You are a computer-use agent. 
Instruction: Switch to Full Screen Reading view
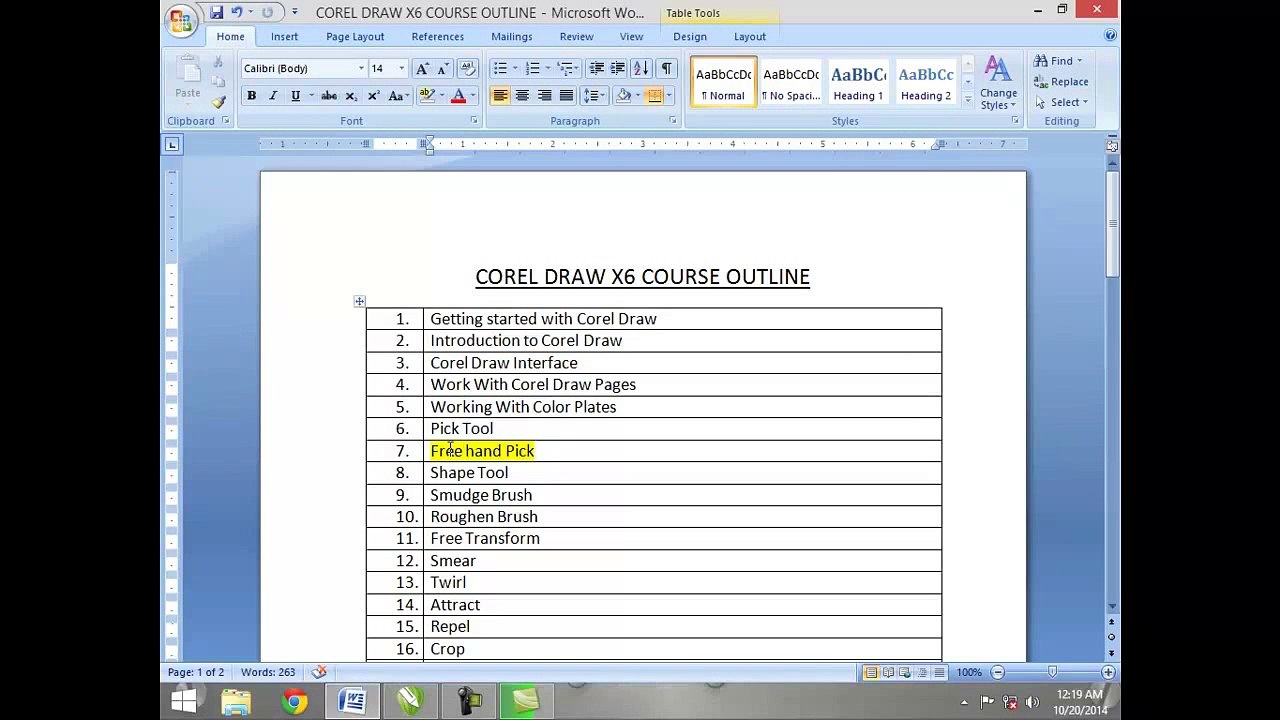tap(888, 673)
